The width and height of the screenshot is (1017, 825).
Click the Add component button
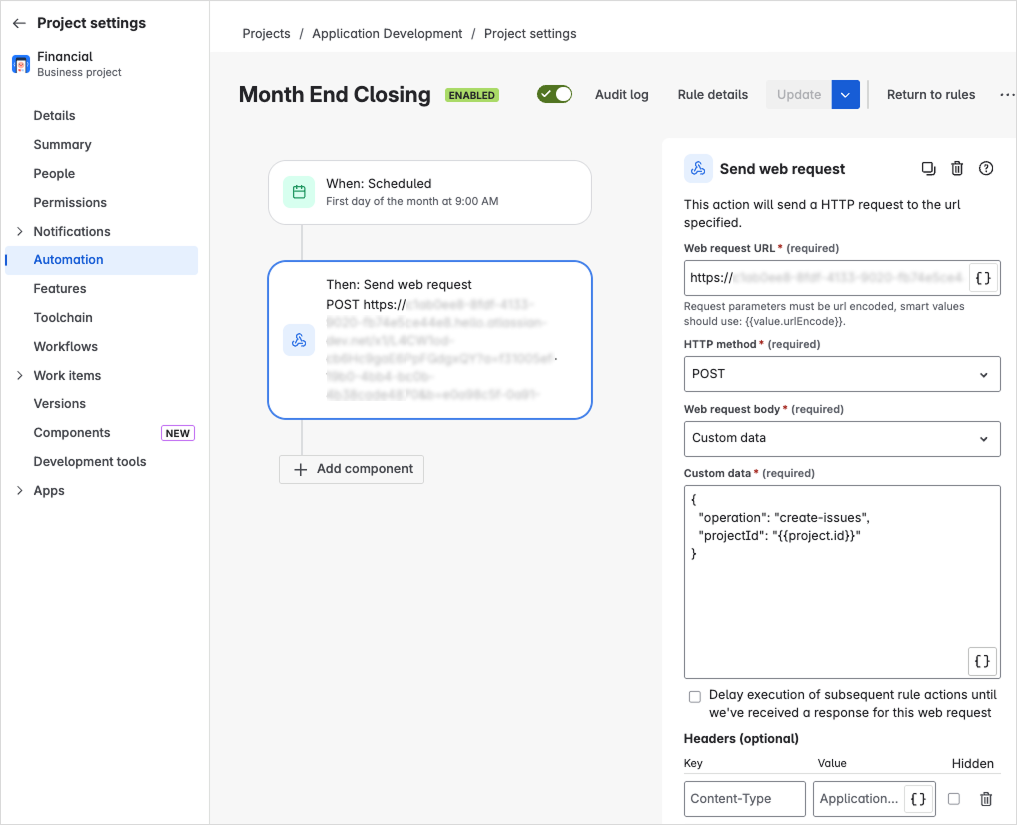pyautogui.click(x=351, y=469)
